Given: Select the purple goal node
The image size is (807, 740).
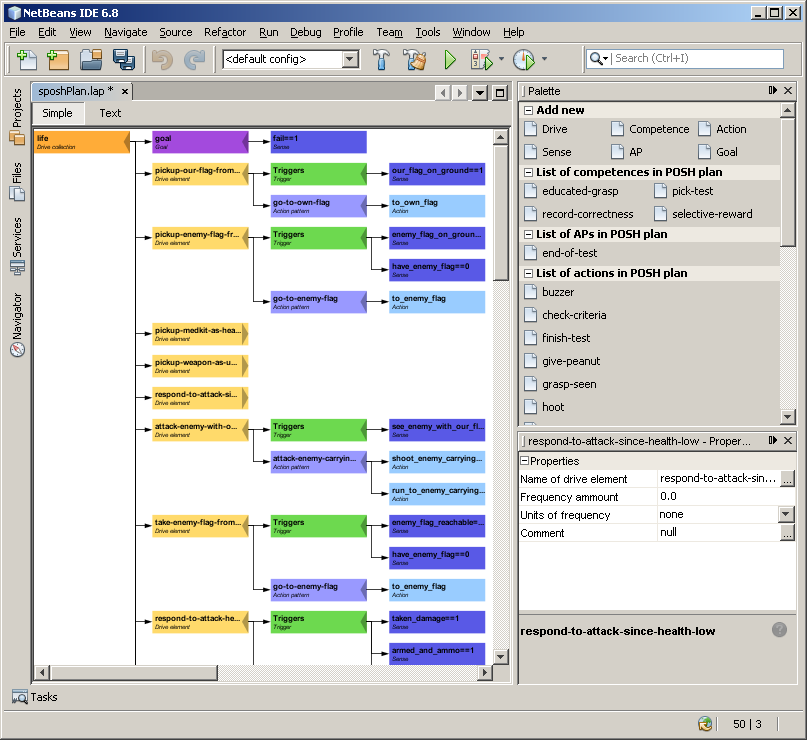Looking at the screenshot, I should (x=200, y=142).
